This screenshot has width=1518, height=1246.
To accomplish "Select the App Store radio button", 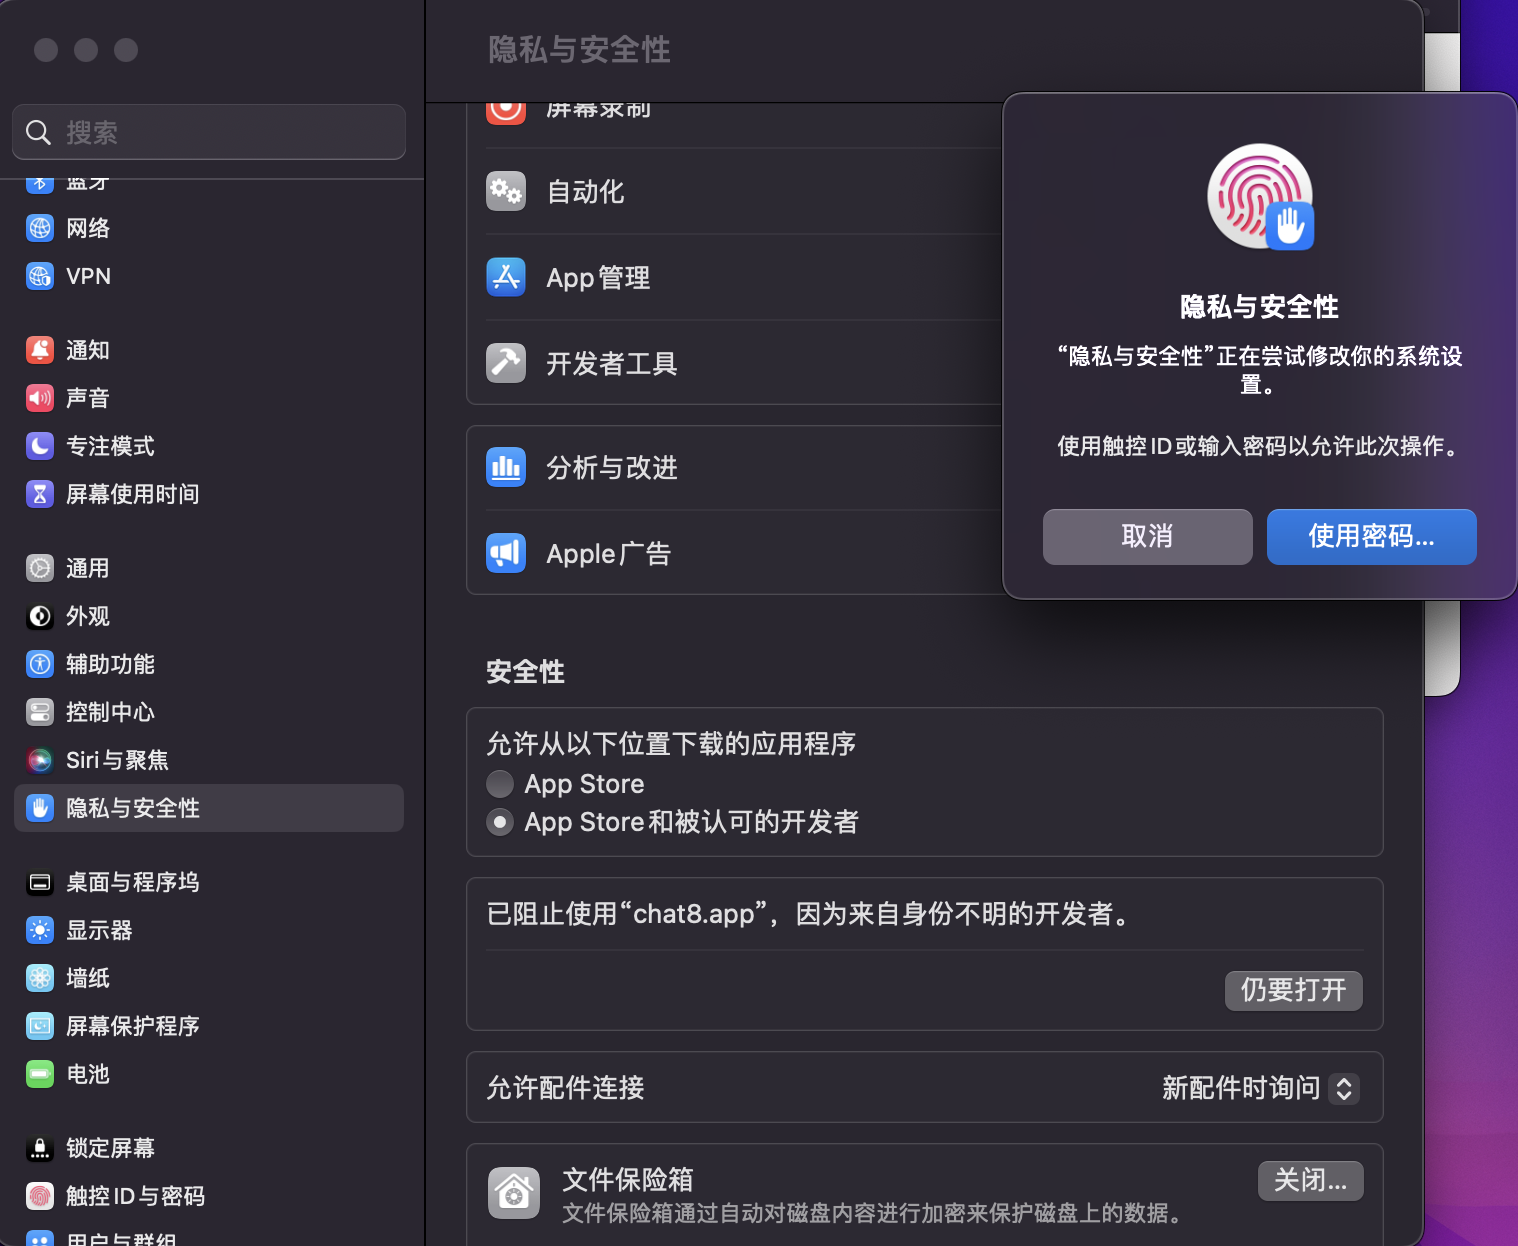I will 500,784.
